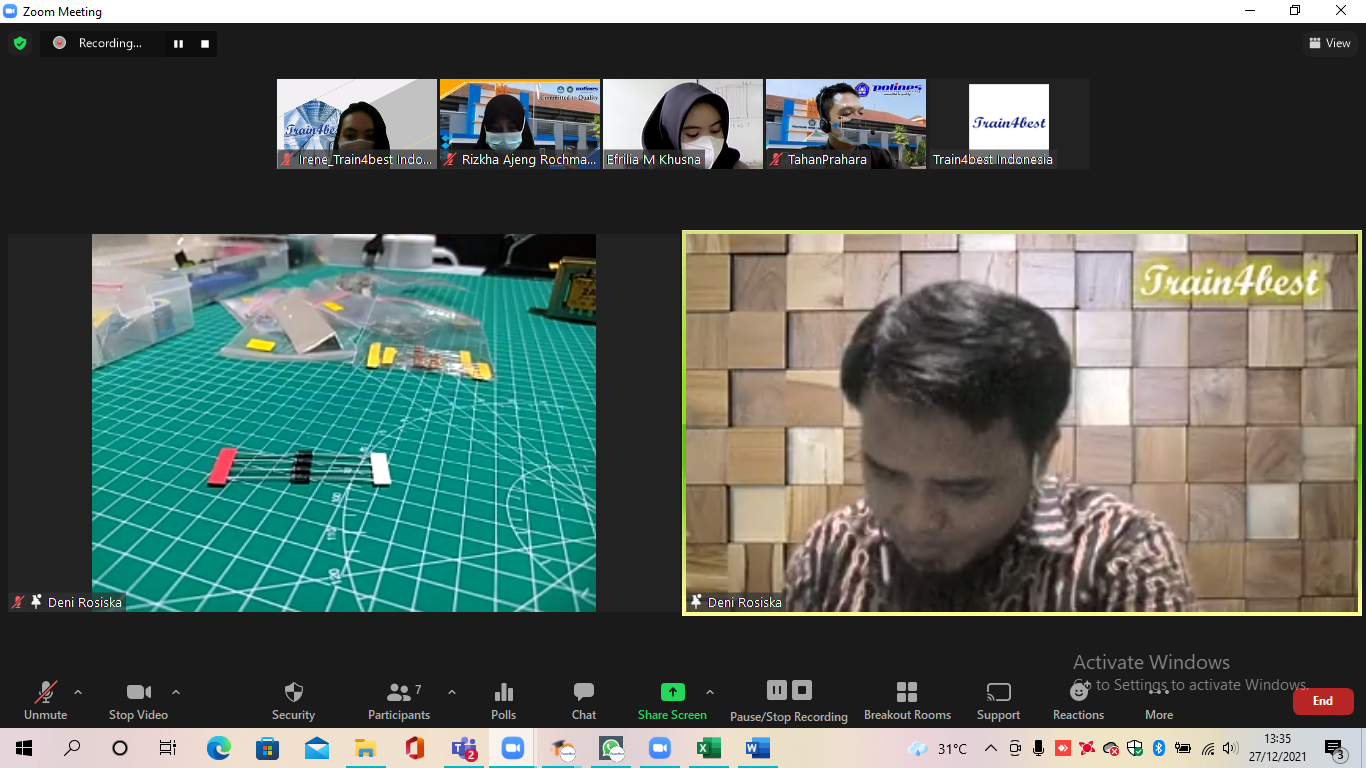Expand video options arrow beside Stop Video
The height and width of the screenshot is (768, 1366).
(x=176, y=692)
